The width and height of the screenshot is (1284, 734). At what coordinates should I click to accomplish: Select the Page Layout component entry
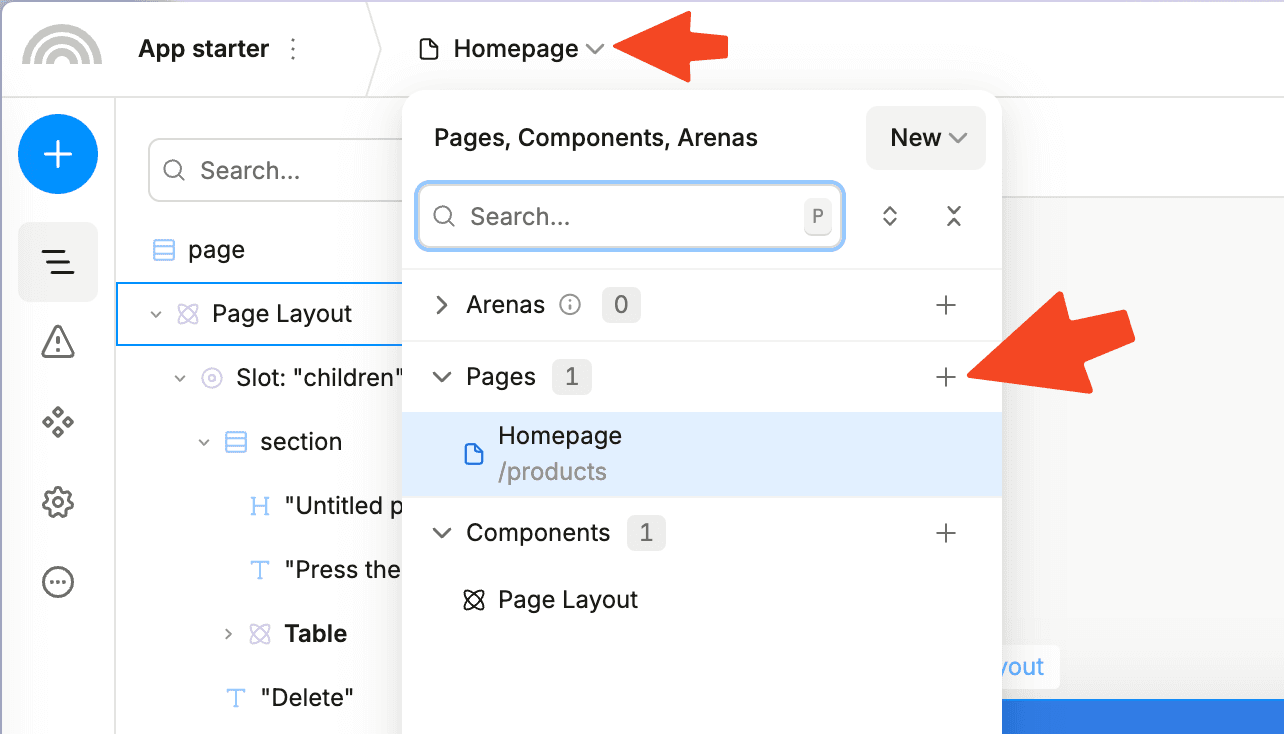coord(702,600)
